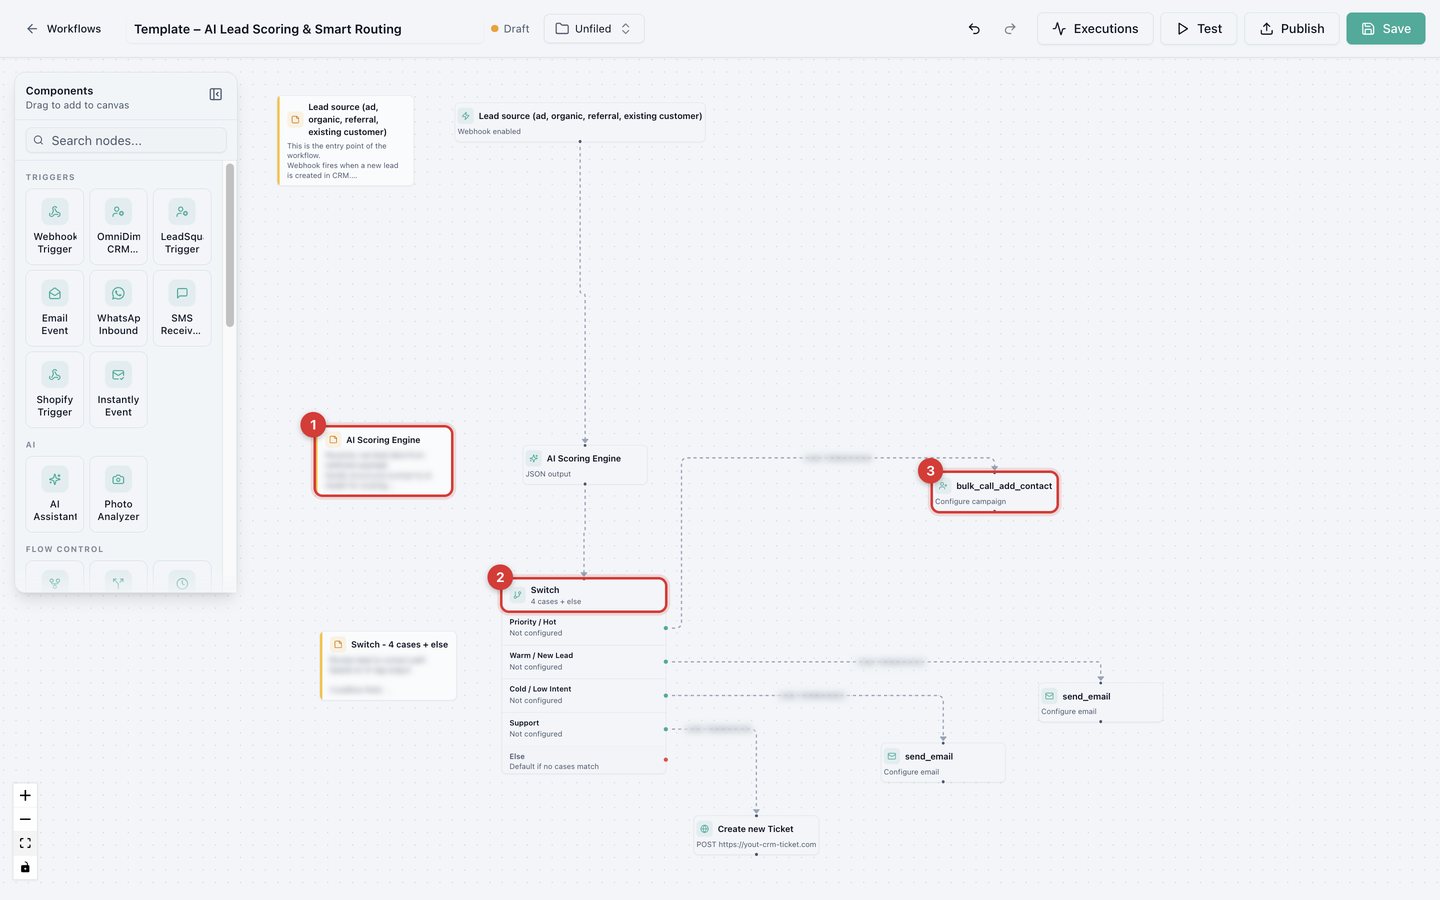
Task: Click the Components panel scrollbar
Action: 230,246
